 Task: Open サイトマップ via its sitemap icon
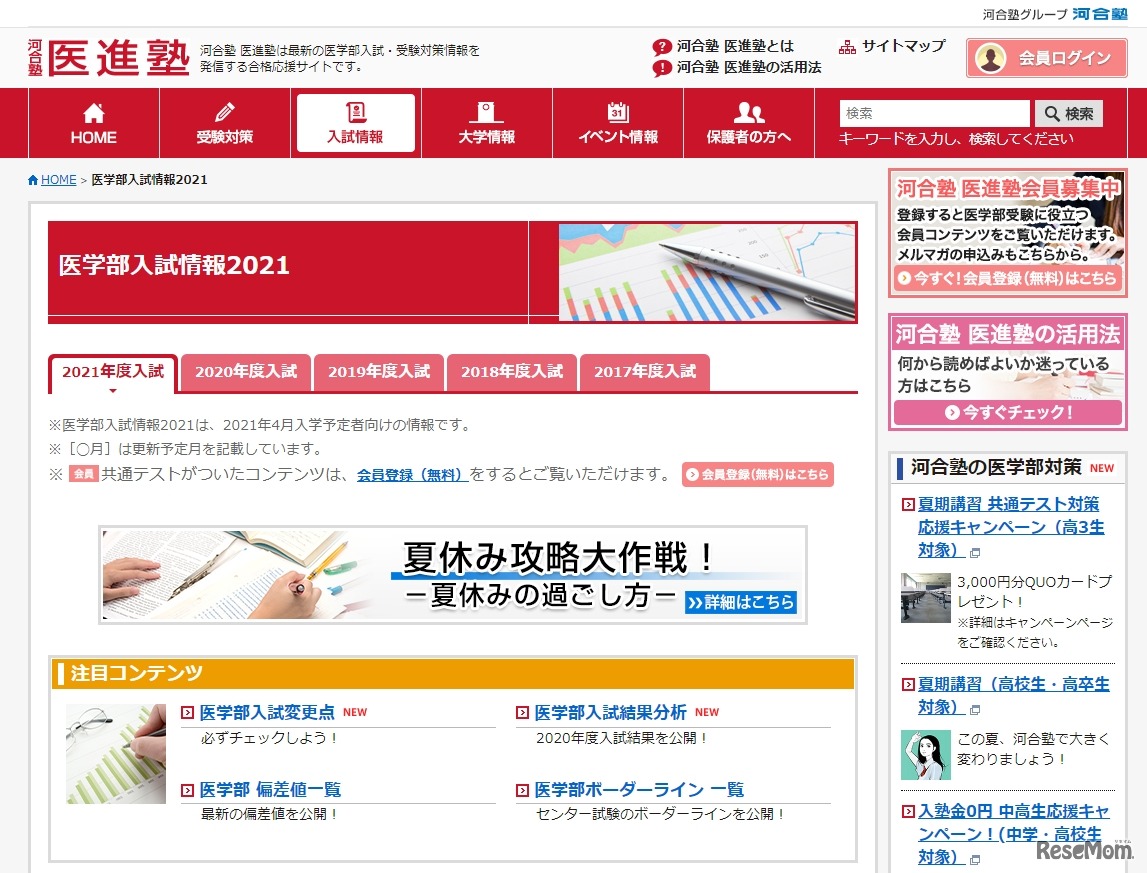[x=848, y=46]
